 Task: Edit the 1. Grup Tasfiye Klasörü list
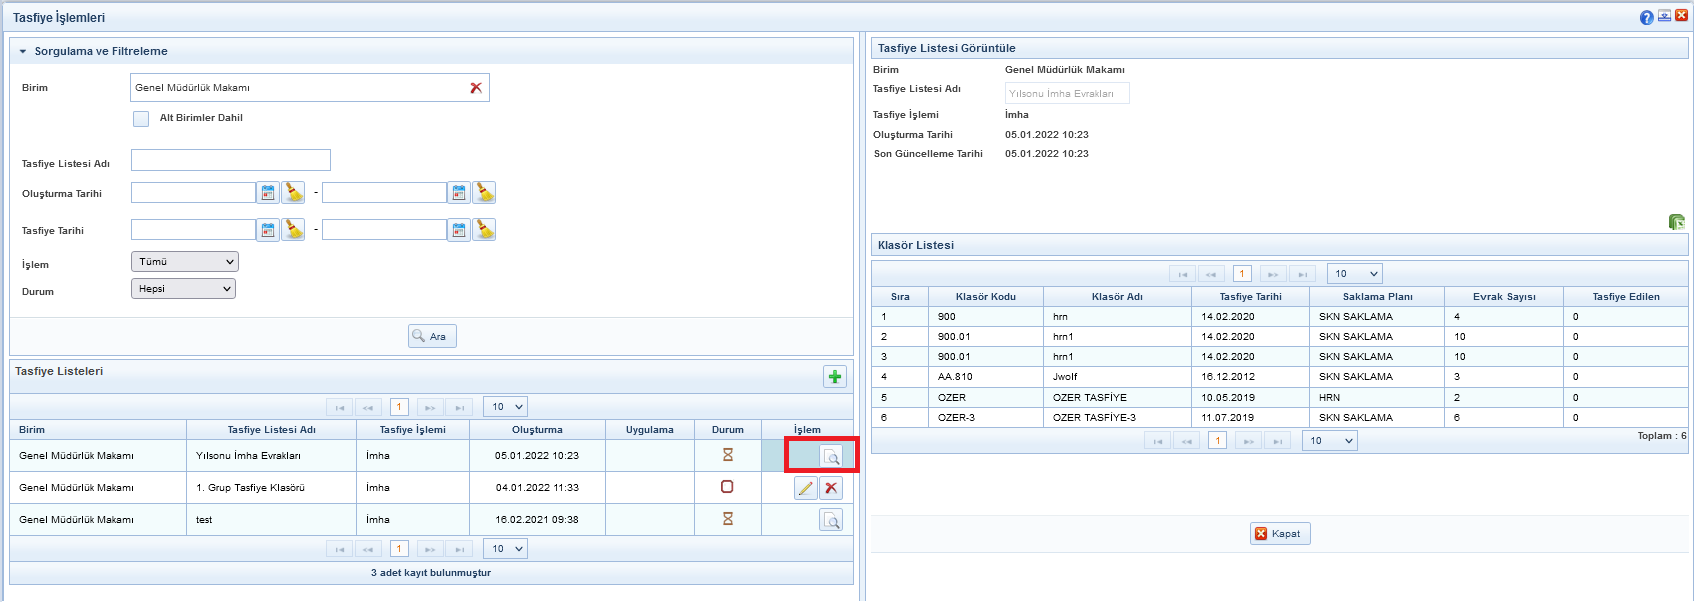(805, 488)
